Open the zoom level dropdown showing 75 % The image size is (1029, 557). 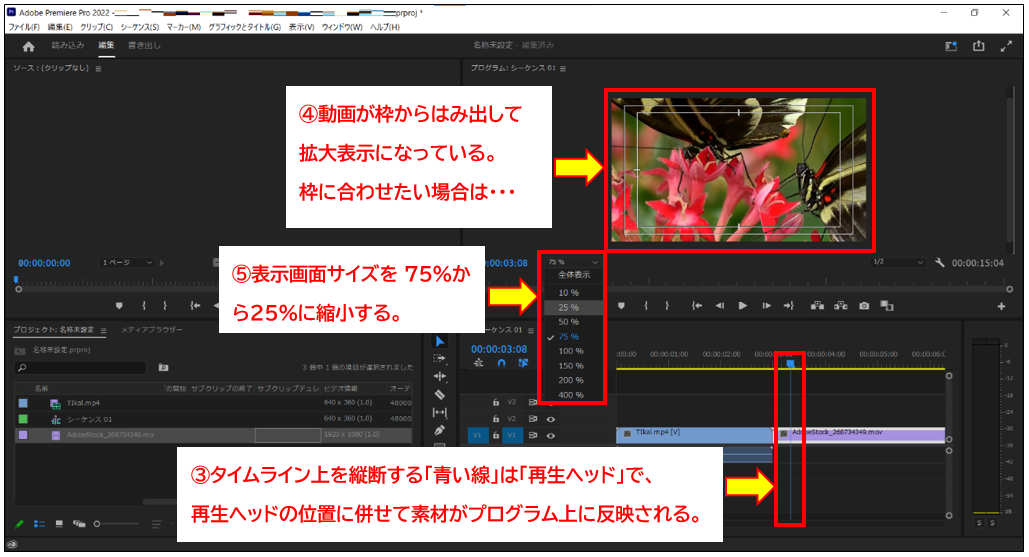[x=573, y=262]
